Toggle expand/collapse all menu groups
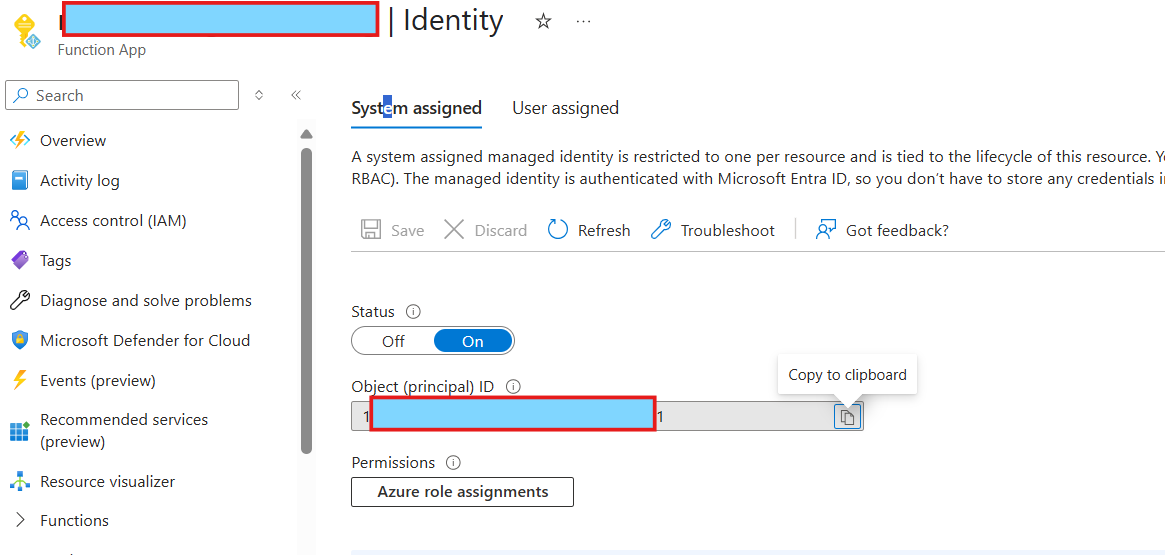1165x555 pixels. [259, 95]
